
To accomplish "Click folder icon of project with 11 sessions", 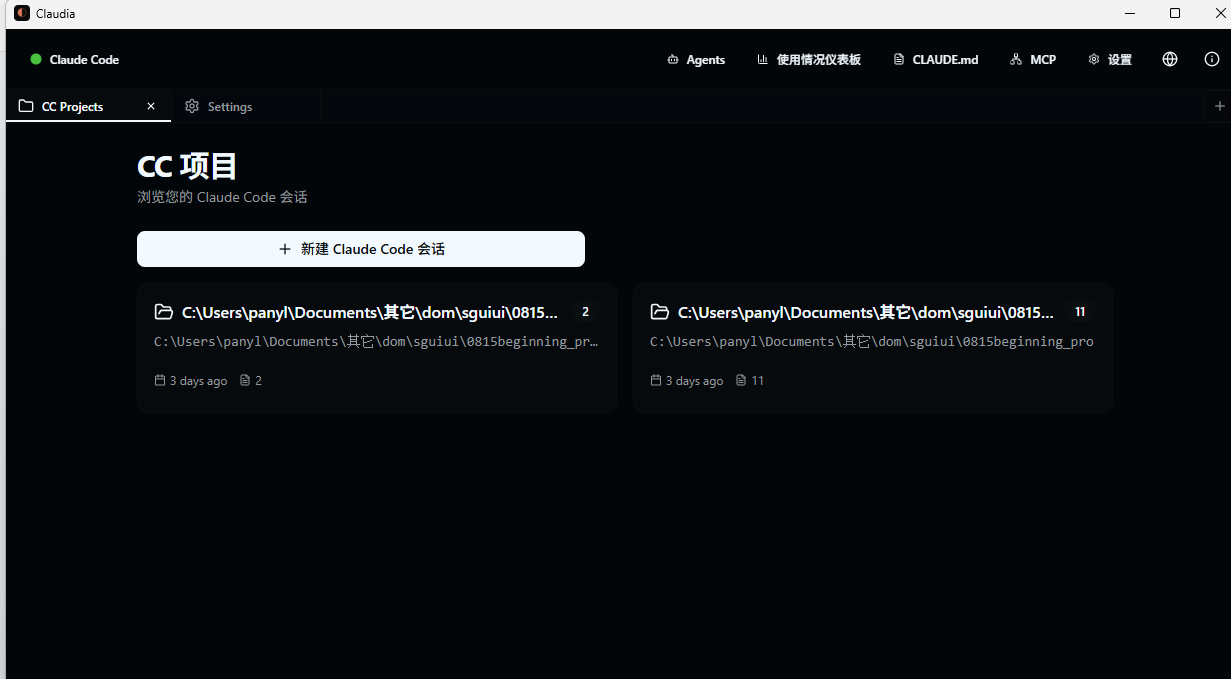I will click(x=660, y=312).
